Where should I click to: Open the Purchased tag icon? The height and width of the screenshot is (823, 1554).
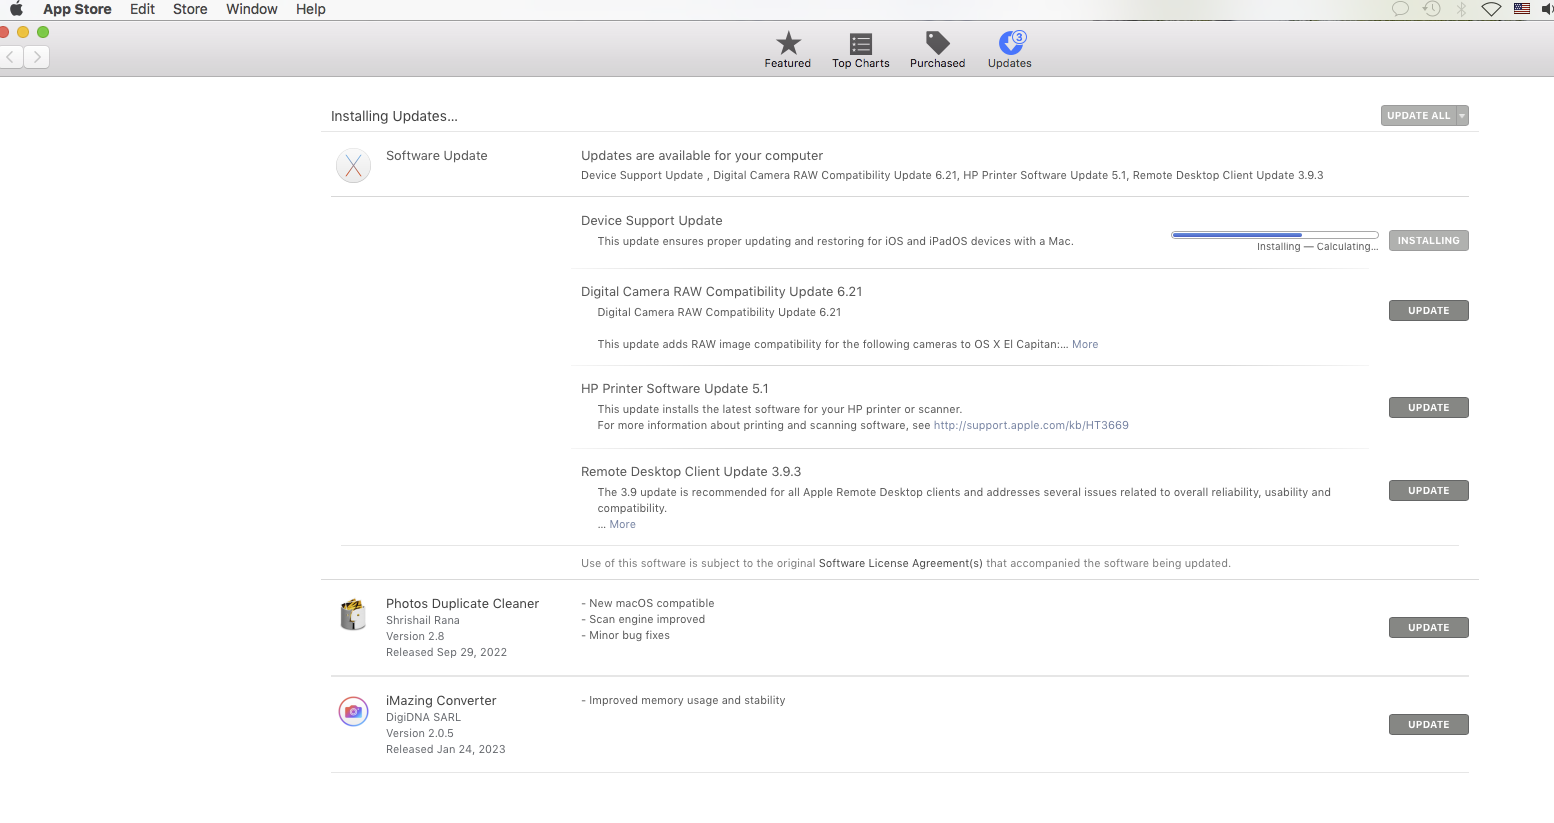pyautogui.click(x=937, y=43)
